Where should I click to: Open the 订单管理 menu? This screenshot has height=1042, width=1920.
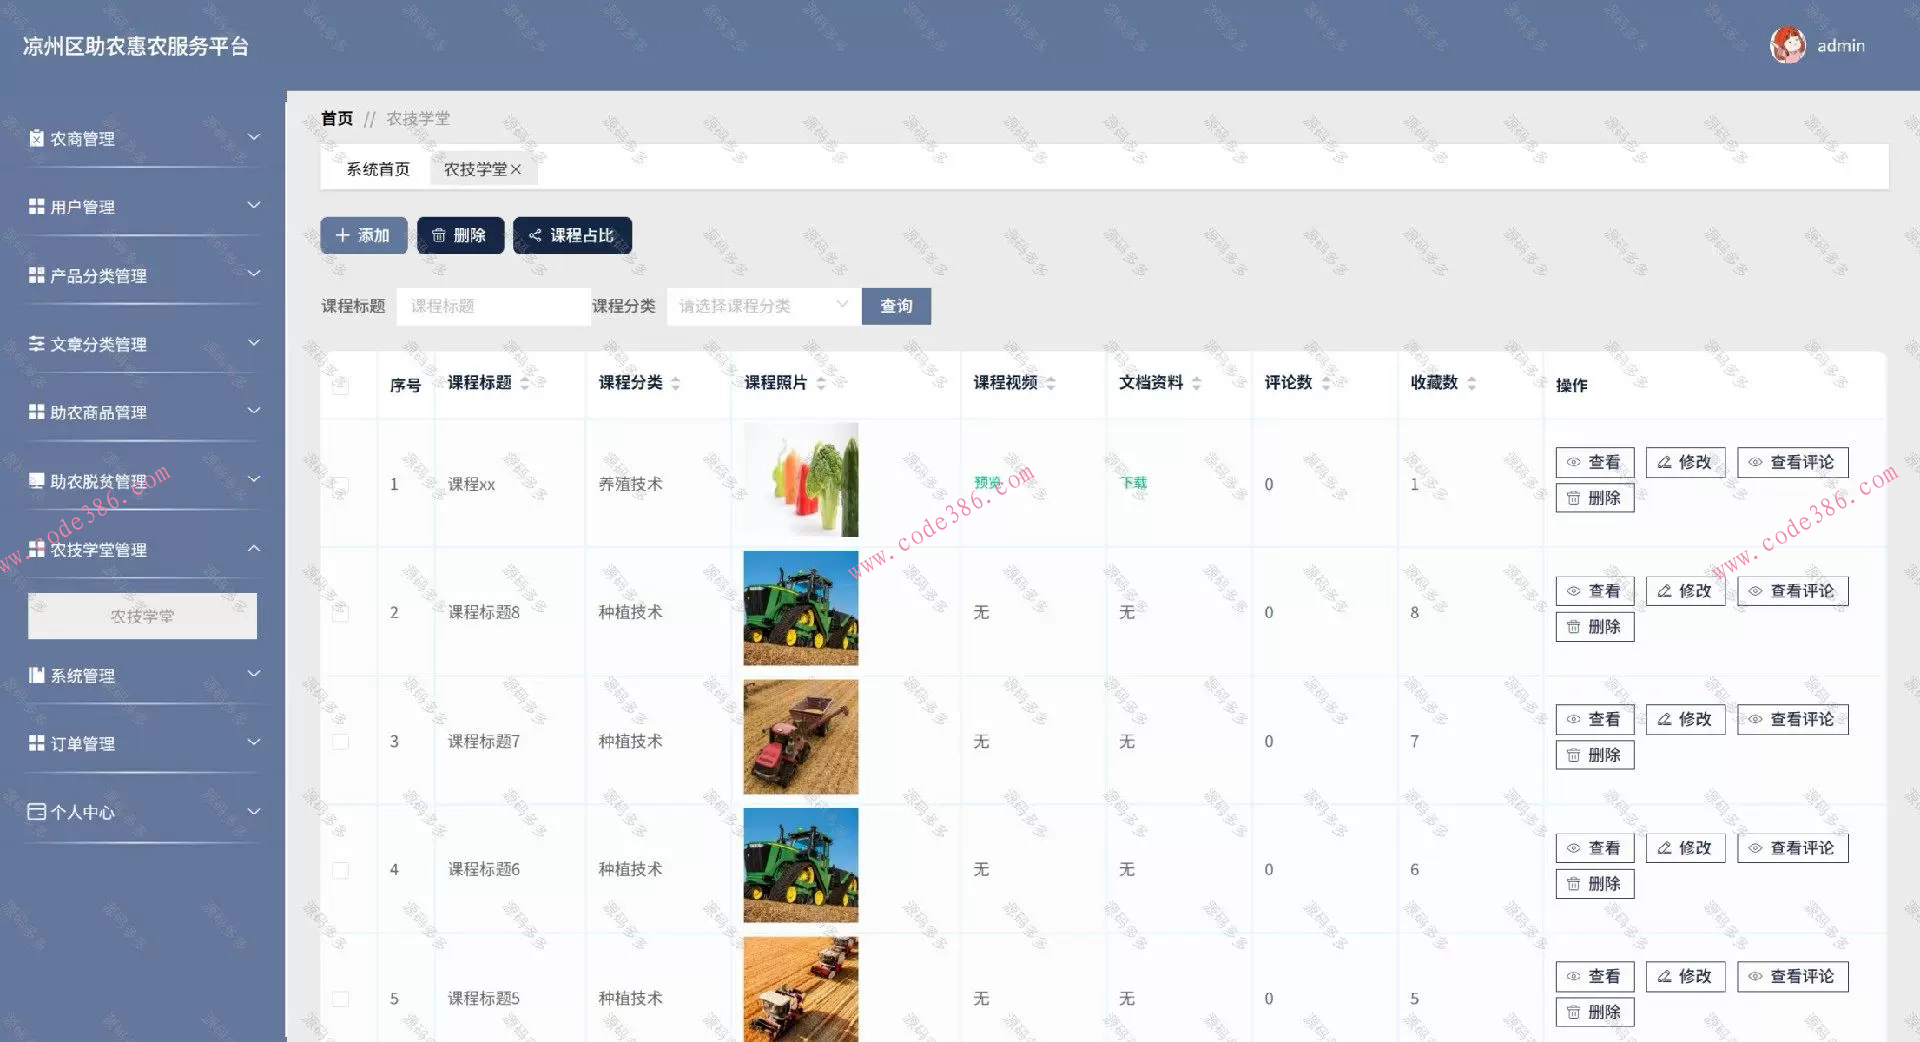pyautogui.click(x=144, y=743)
